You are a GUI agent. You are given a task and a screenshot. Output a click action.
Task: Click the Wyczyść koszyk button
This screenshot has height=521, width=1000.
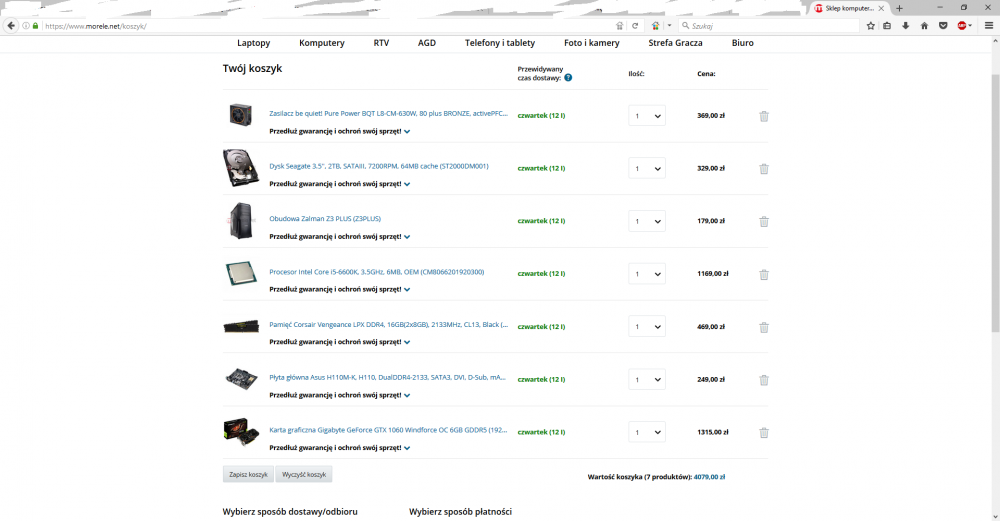(304, 474)
